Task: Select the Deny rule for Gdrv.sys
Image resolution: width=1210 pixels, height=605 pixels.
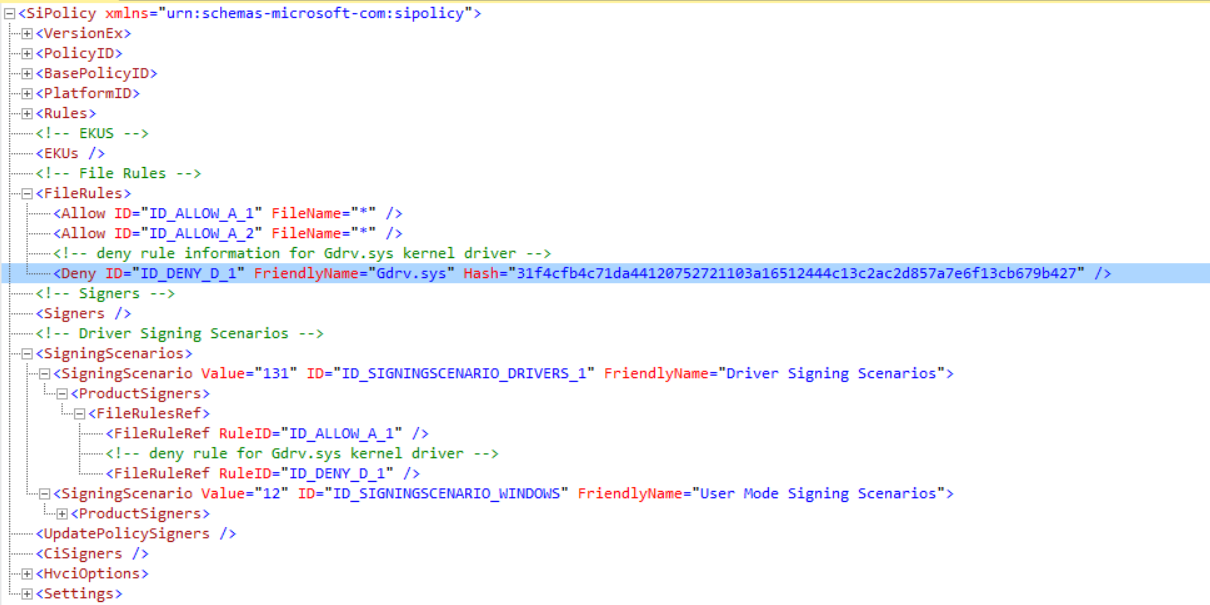Action: click(x=300, y=273)
